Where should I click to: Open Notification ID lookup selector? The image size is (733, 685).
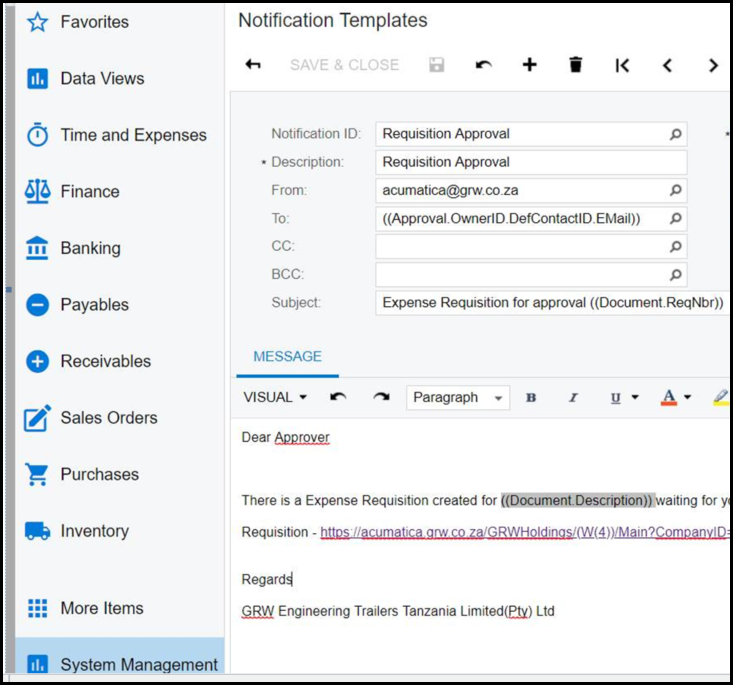[675, 134]
